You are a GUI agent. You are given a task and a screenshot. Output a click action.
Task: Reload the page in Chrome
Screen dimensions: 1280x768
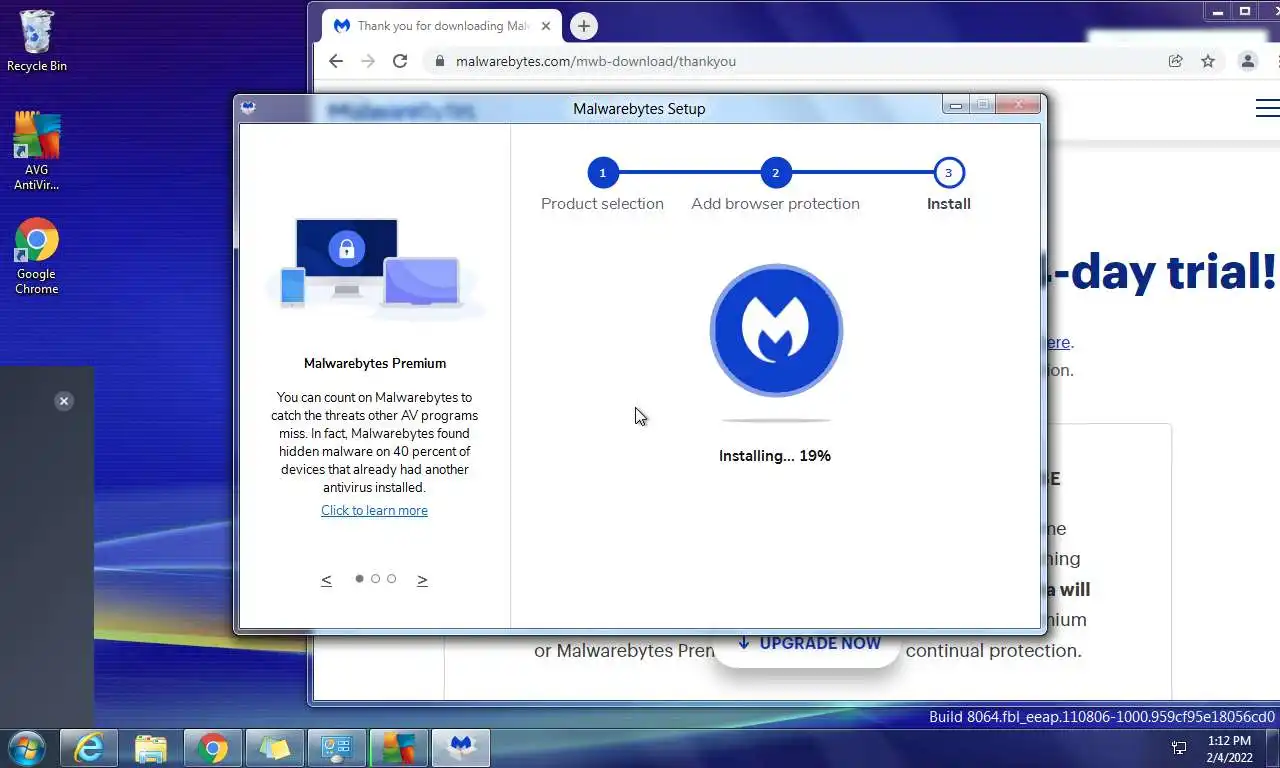click(x=400, y=61)
